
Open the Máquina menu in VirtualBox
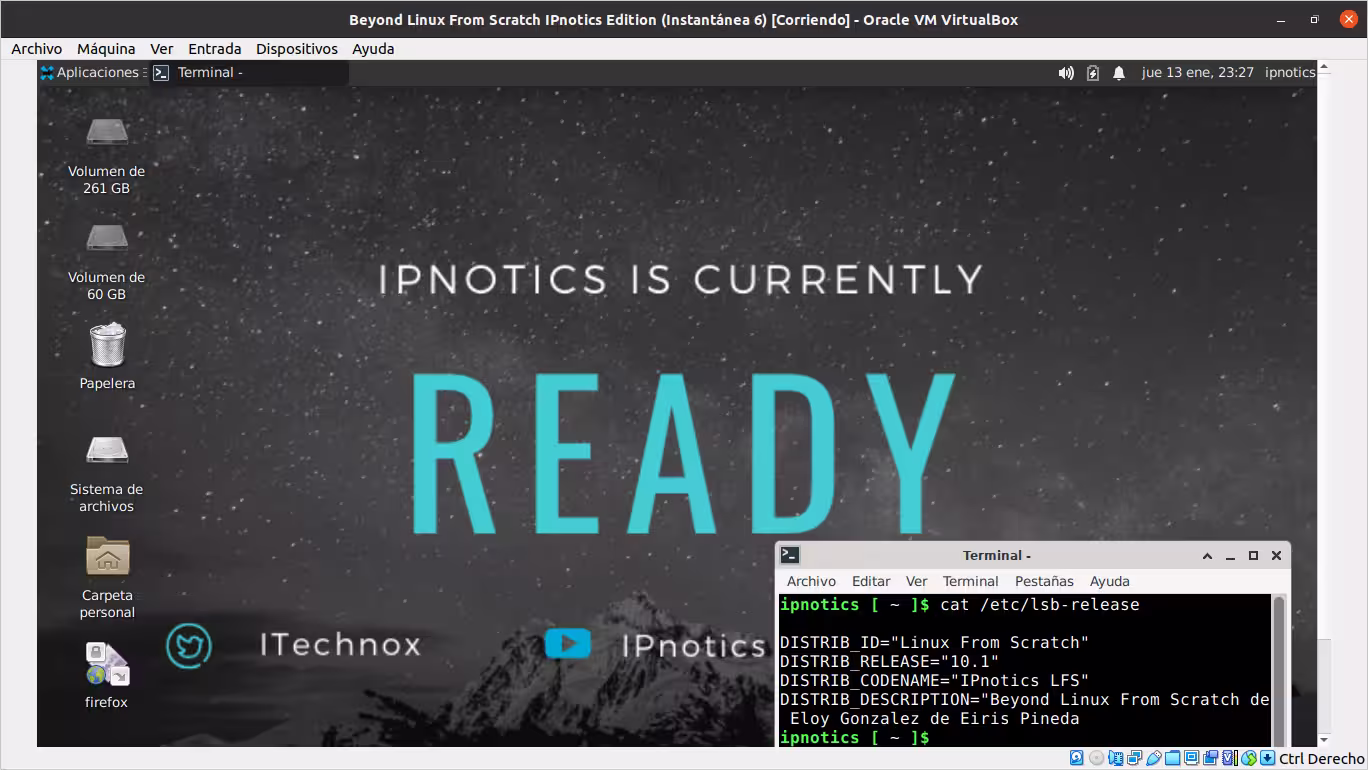coord(106,48)
